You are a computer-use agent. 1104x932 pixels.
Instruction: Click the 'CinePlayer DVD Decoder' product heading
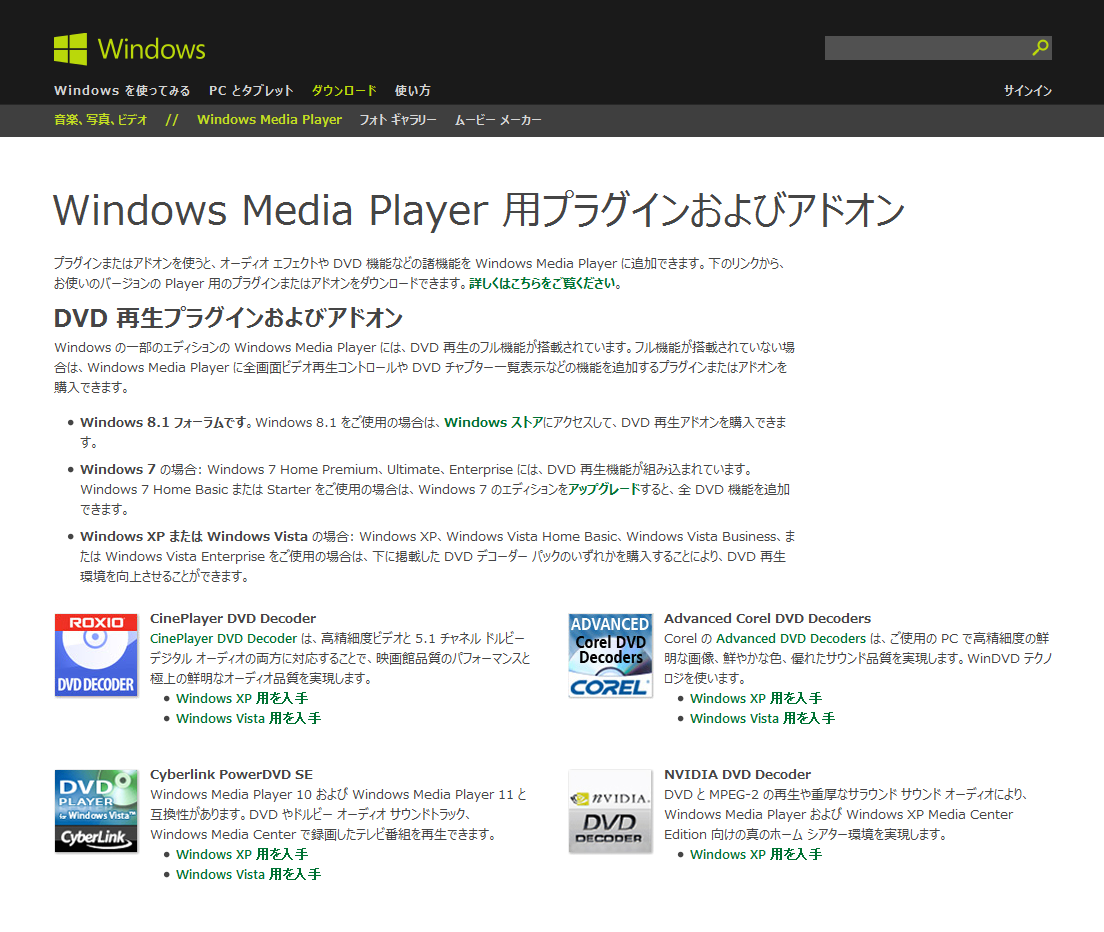pyautogui.click(x=233, y=618)
